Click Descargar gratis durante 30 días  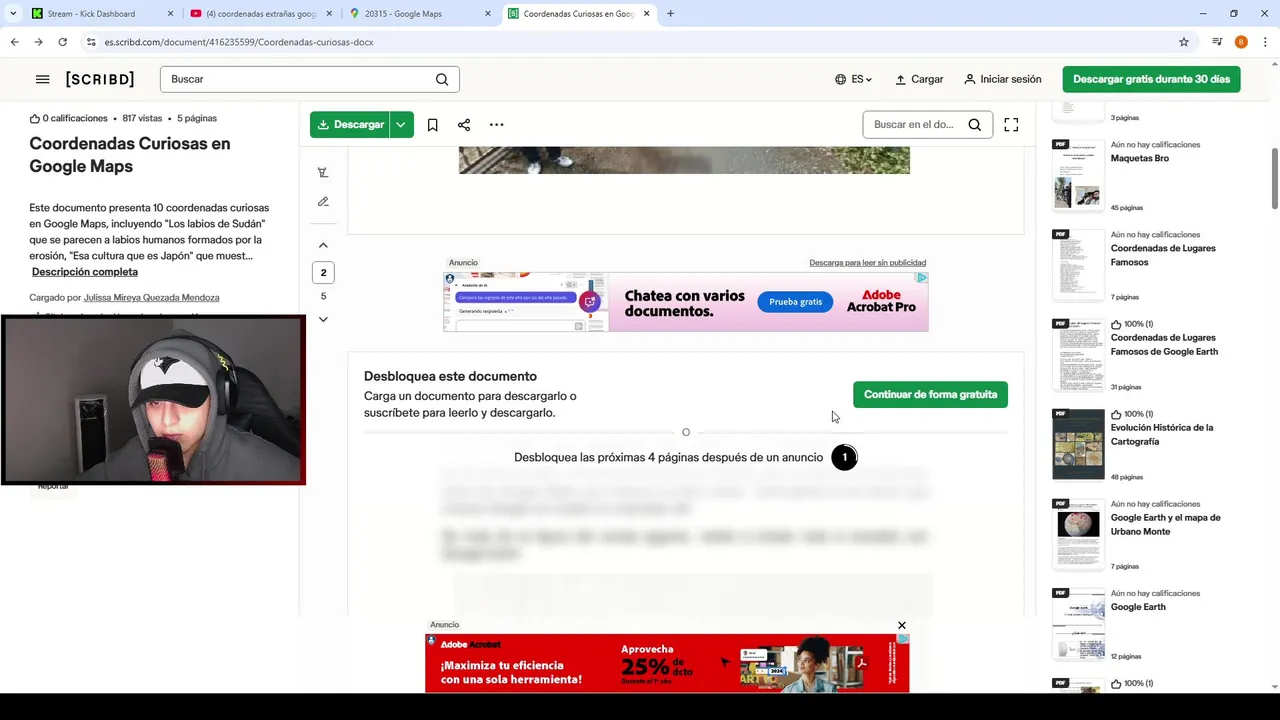pyautogui.click(x=1151, y=79)
